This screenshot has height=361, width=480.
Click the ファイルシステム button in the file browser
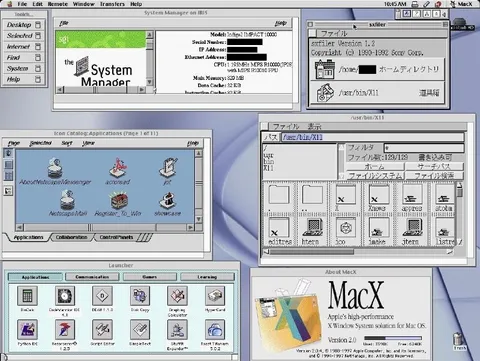coord(375,175)
